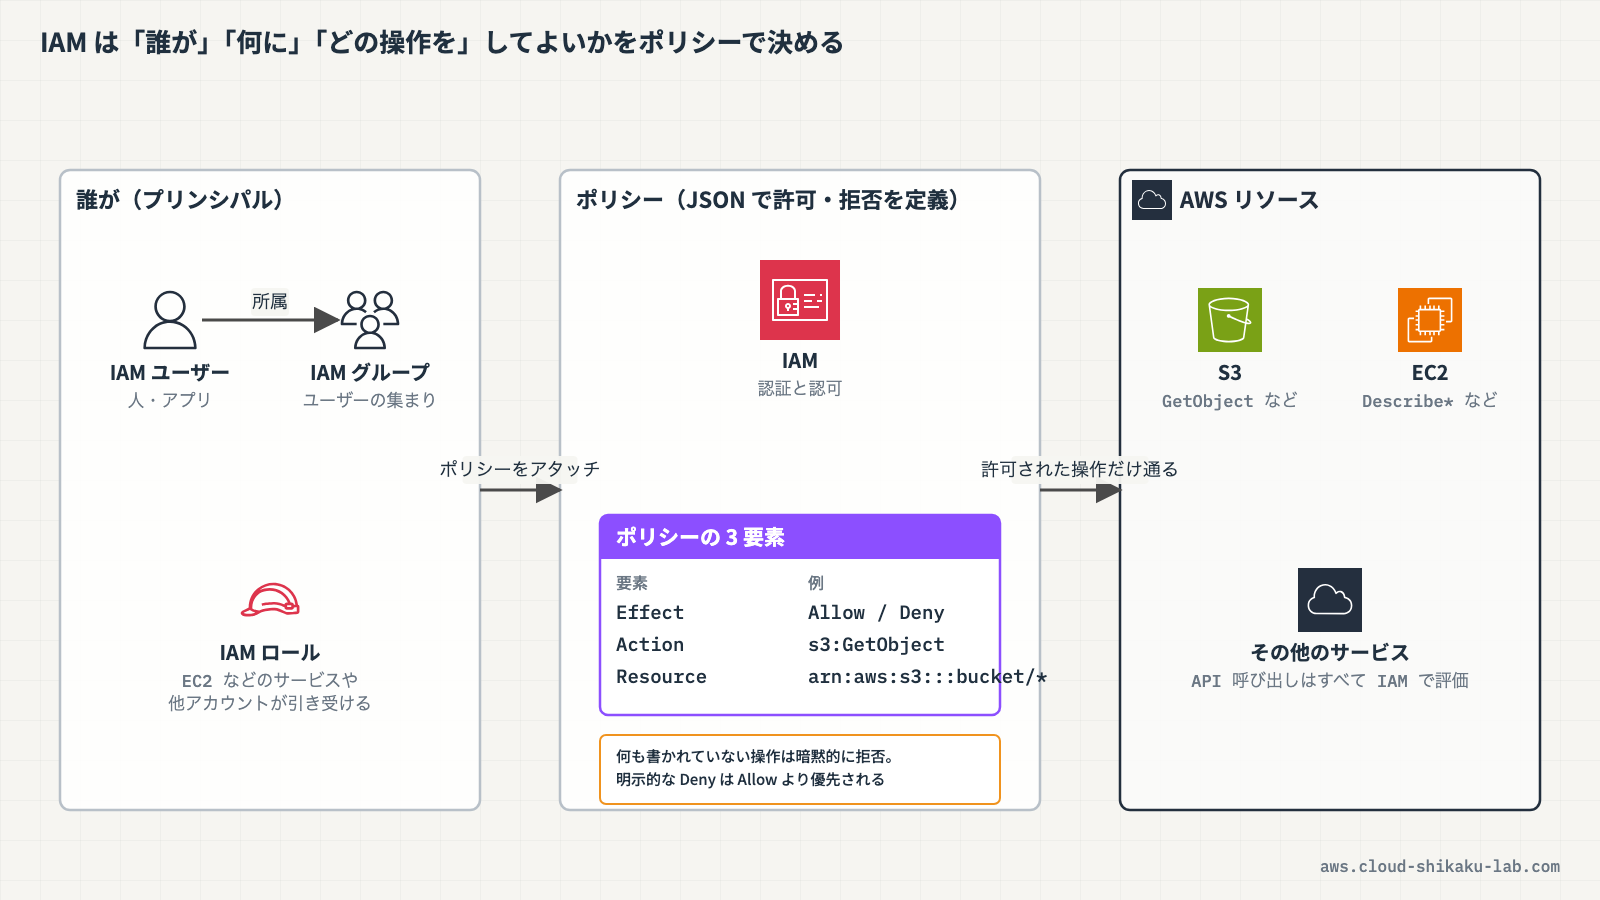Click the Resource row label
This screenshot has width=1600, height=900.
(x=661, y=677)
